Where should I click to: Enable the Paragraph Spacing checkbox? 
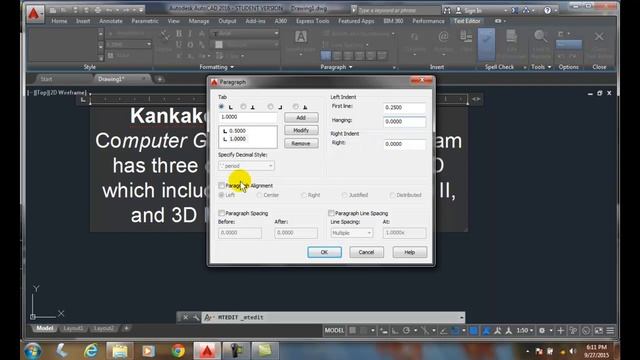point(222,213)
